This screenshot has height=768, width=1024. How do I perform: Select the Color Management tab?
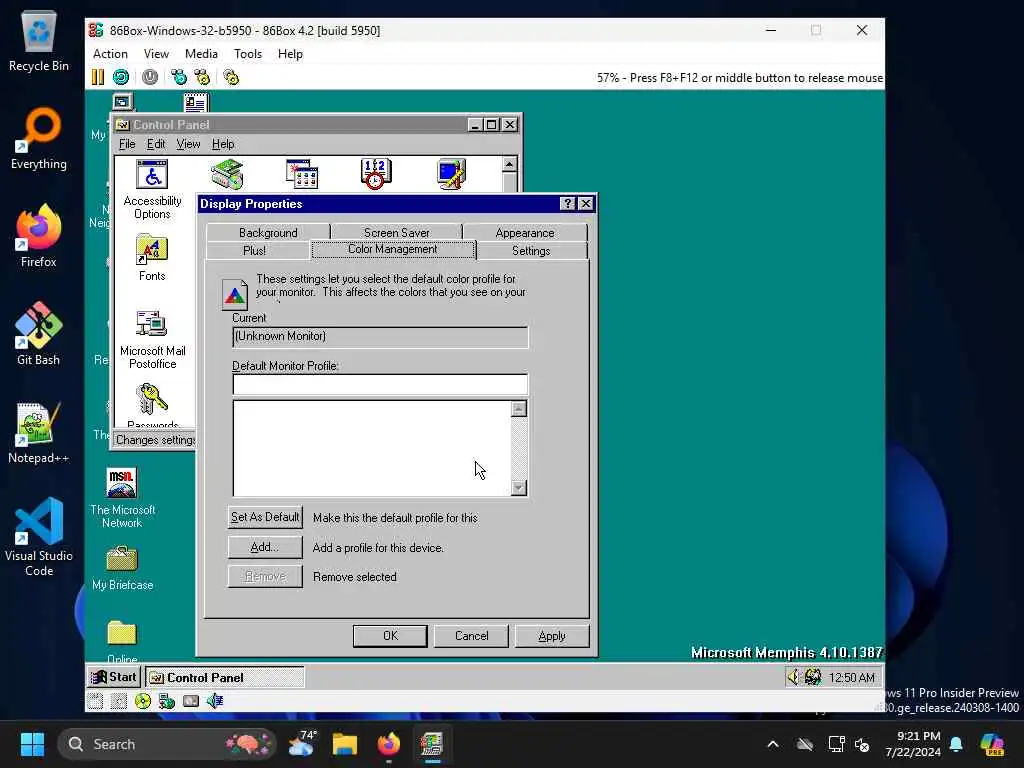(392, 249)
